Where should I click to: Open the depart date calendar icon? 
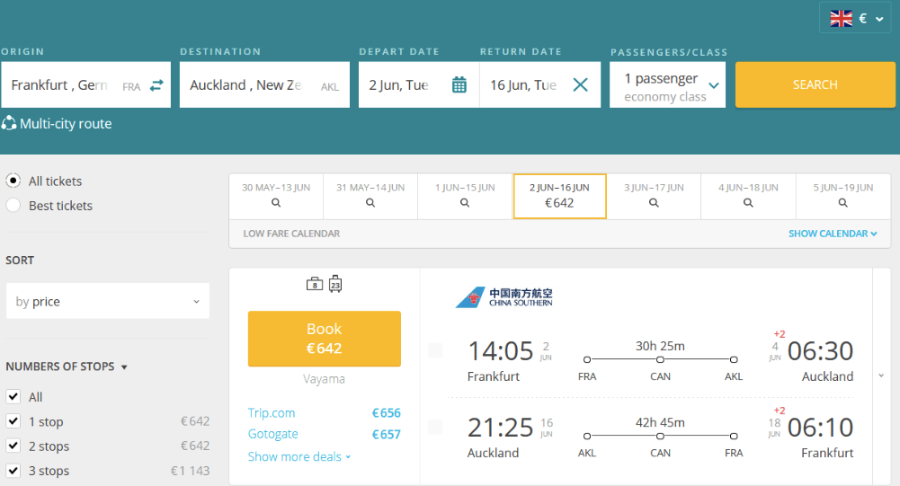(459, 85)
